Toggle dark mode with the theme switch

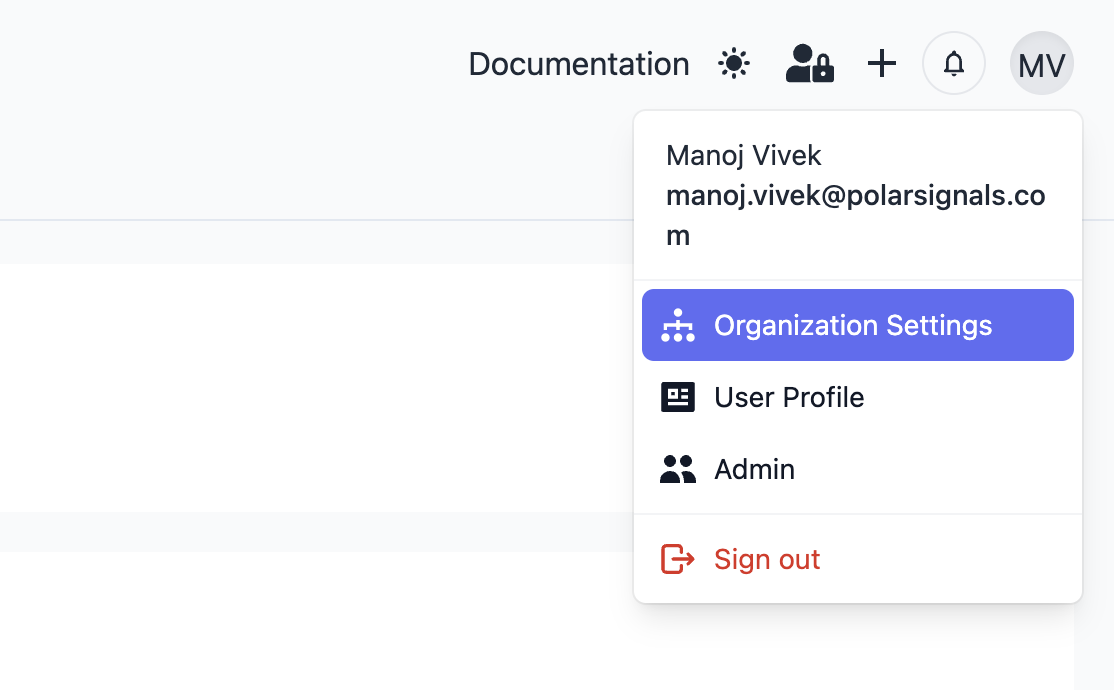[x=733, y=63]
